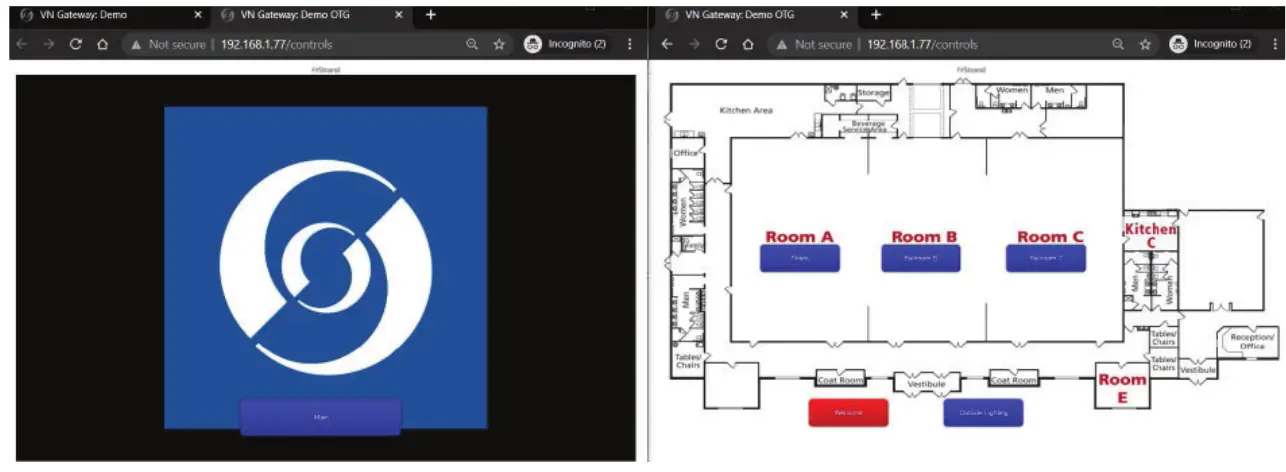Click the blue button under Room A
Screen dimensions: 1286x472
pyautogui.click(x=800, y=258)
